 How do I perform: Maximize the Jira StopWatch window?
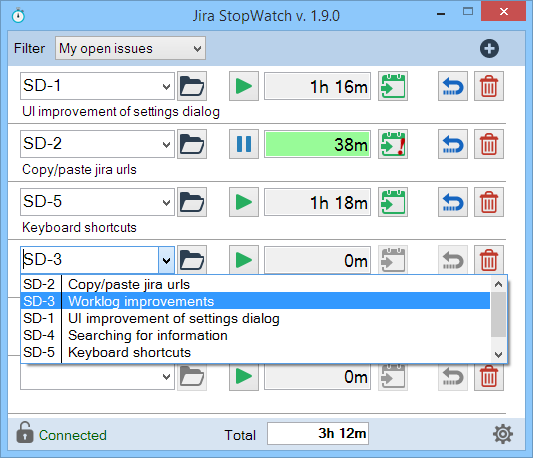point(468,12)
